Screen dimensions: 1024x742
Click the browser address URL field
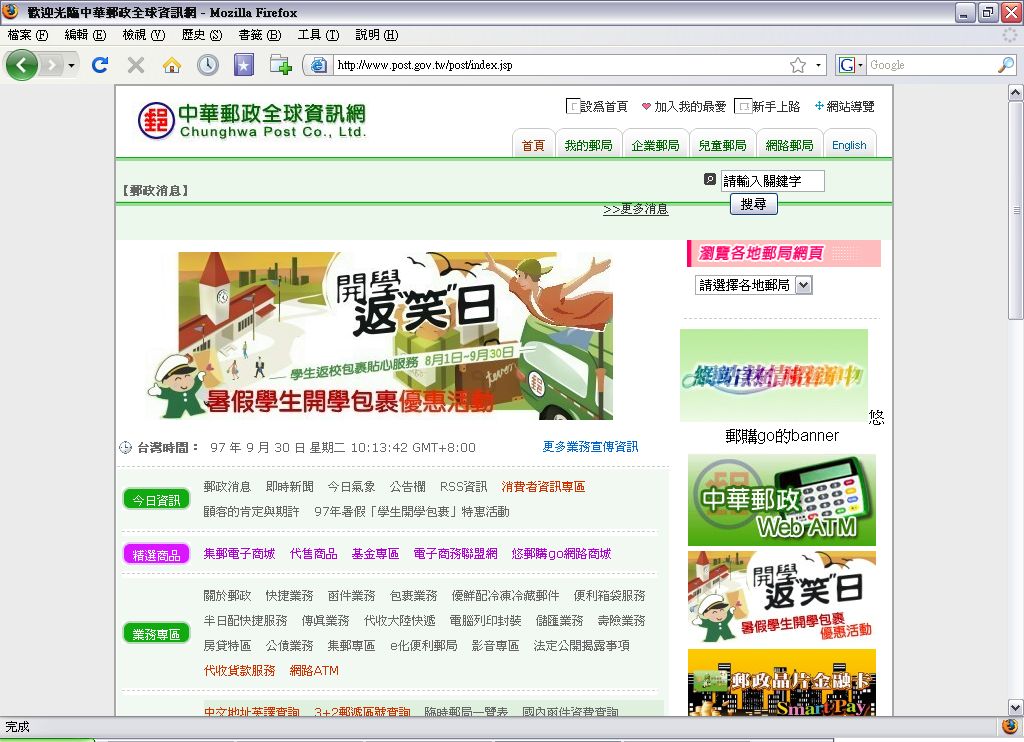click(562, 65)
